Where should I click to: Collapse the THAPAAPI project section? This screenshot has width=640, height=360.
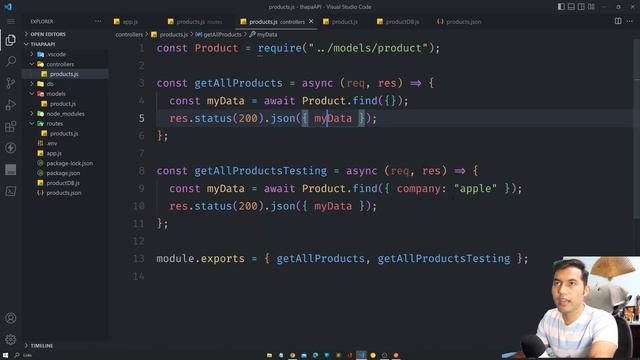[x=42, y=44]
